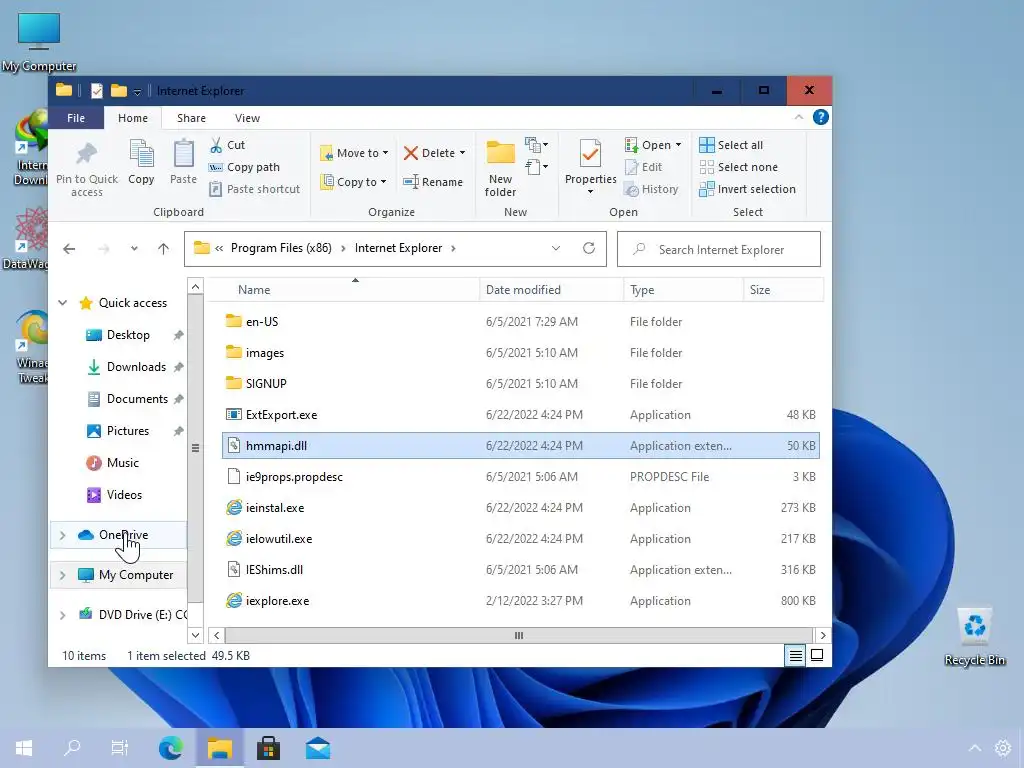Click the horizontal scrollbar thumb
The height and width of the screenshot is (768, 1024).
[x=519, y=635]
